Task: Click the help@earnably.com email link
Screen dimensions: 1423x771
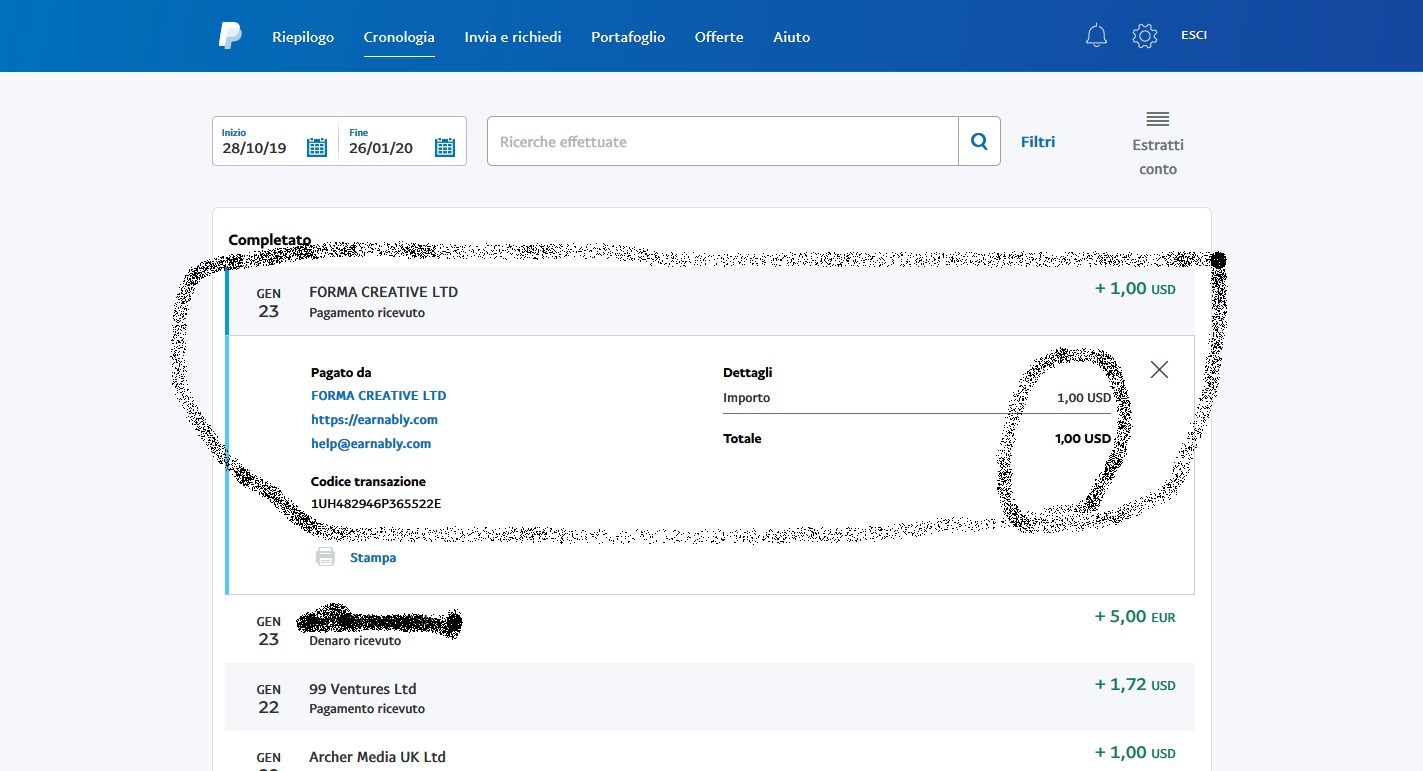Action: click(371, 444)
